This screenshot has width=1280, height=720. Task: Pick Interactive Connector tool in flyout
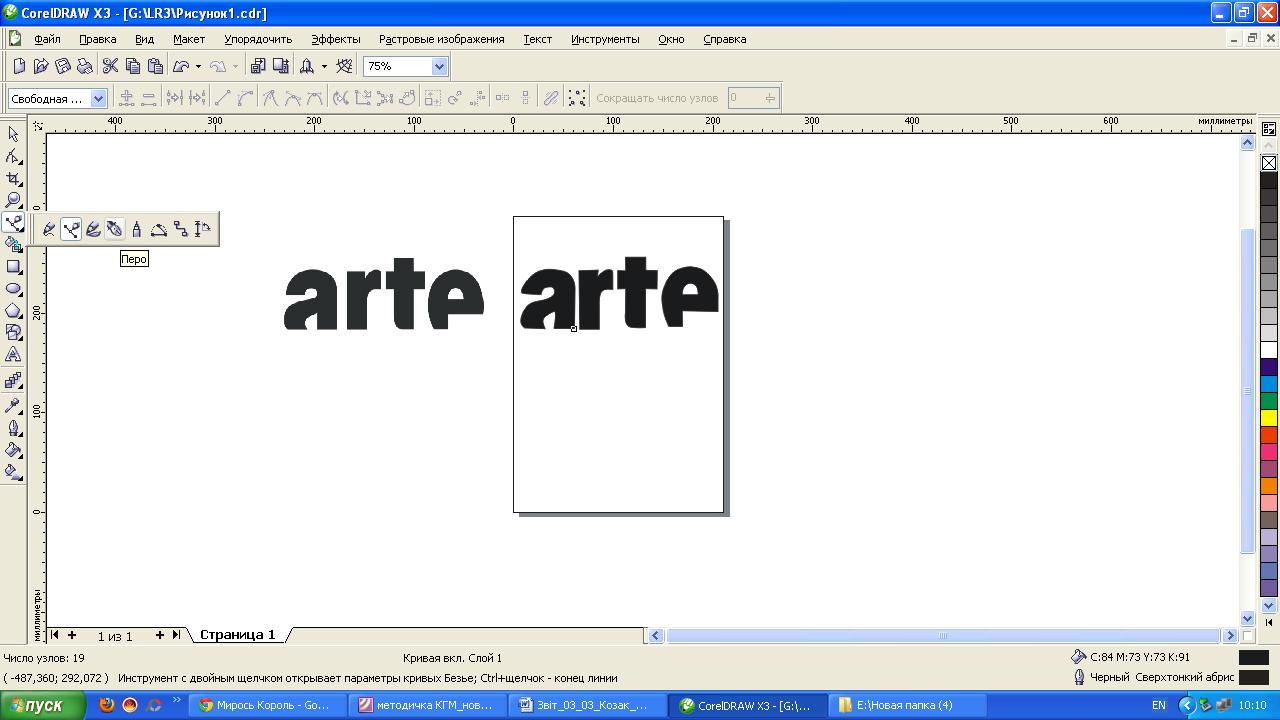point(181,229)
